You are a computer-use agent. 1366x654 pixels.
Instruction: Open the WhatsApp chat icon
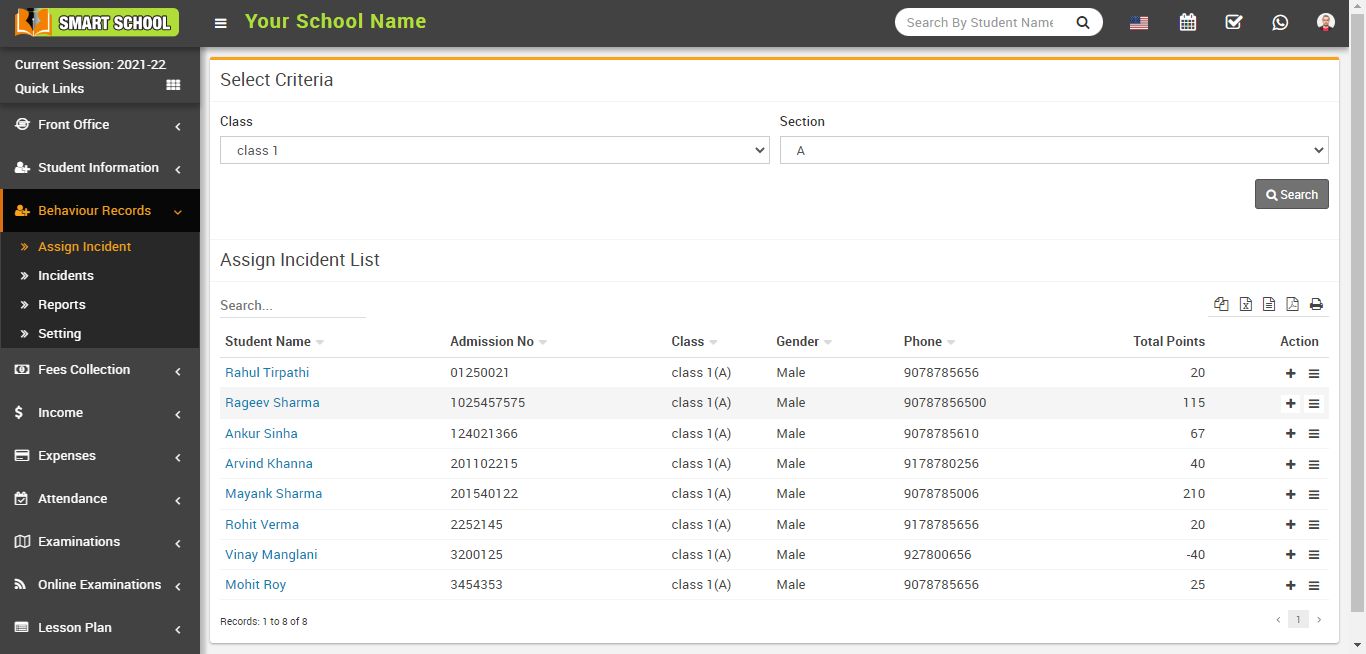(1280, 22)
